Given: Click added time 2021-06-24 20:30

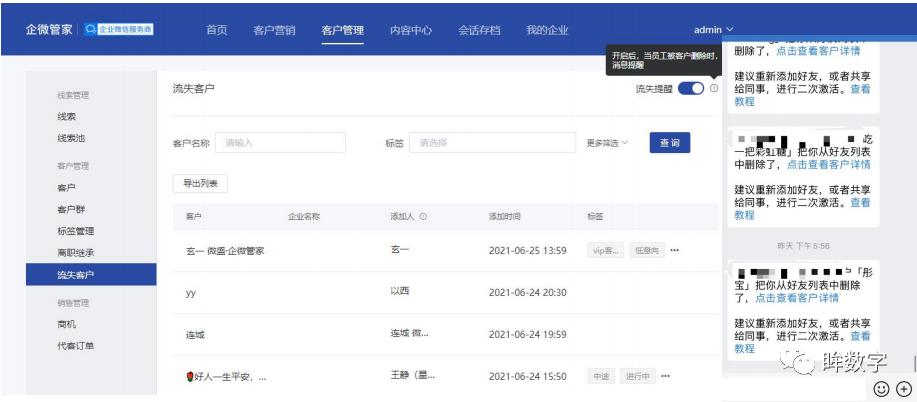Looking at the screenshot, I should pyautogui.click(x=528, y=293).
